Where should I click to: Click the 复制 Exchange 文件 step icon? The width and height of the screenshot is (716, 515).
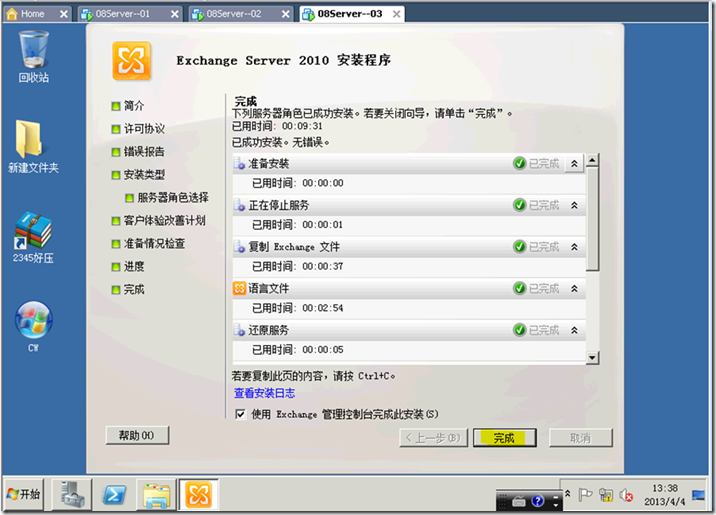240,247
